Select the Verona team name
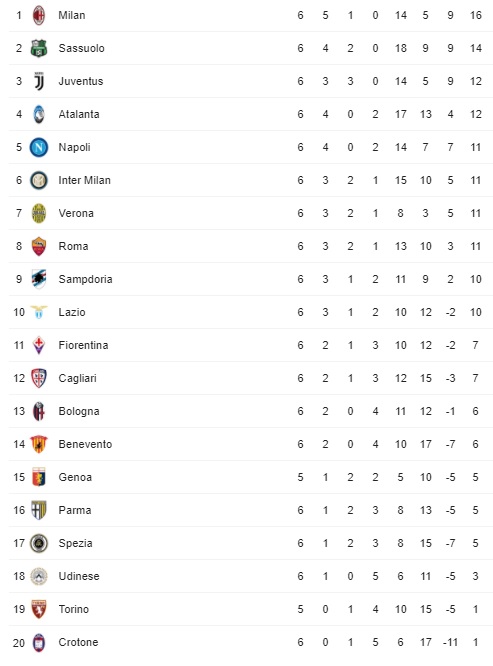This screenshot has height=666, width=493. coord(76,213)
